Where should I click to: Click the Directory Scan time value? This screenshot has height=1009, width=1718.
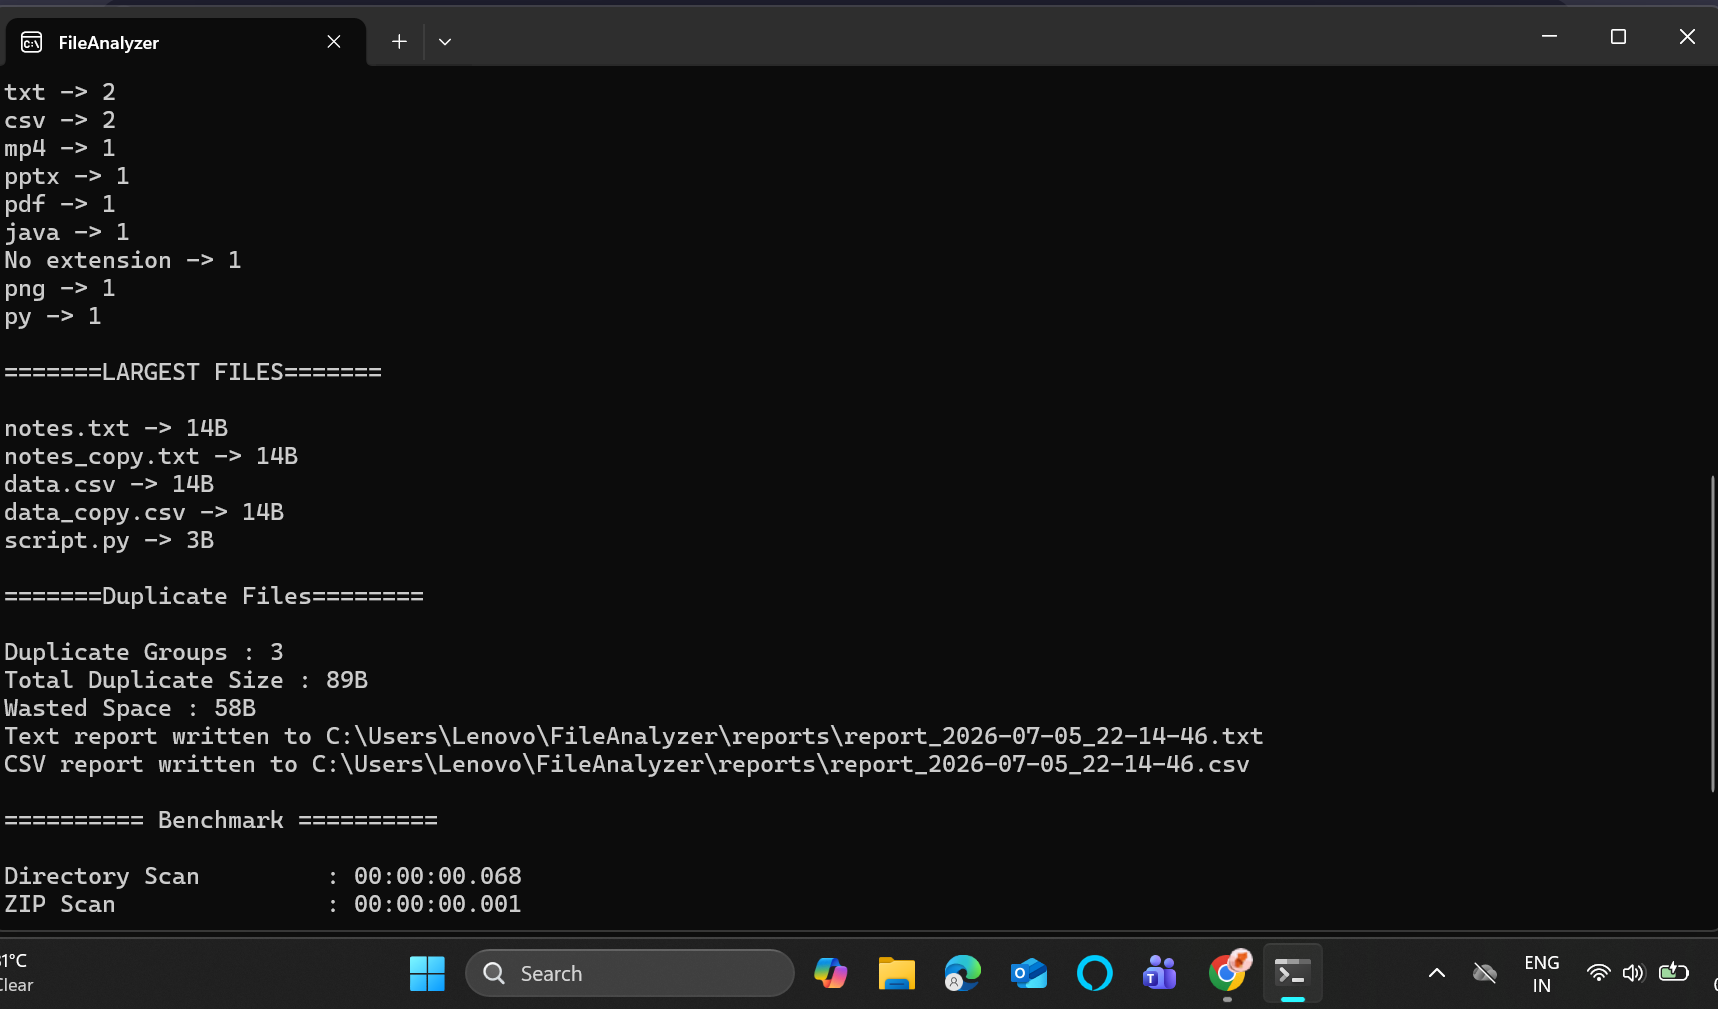tap(437, 876)
